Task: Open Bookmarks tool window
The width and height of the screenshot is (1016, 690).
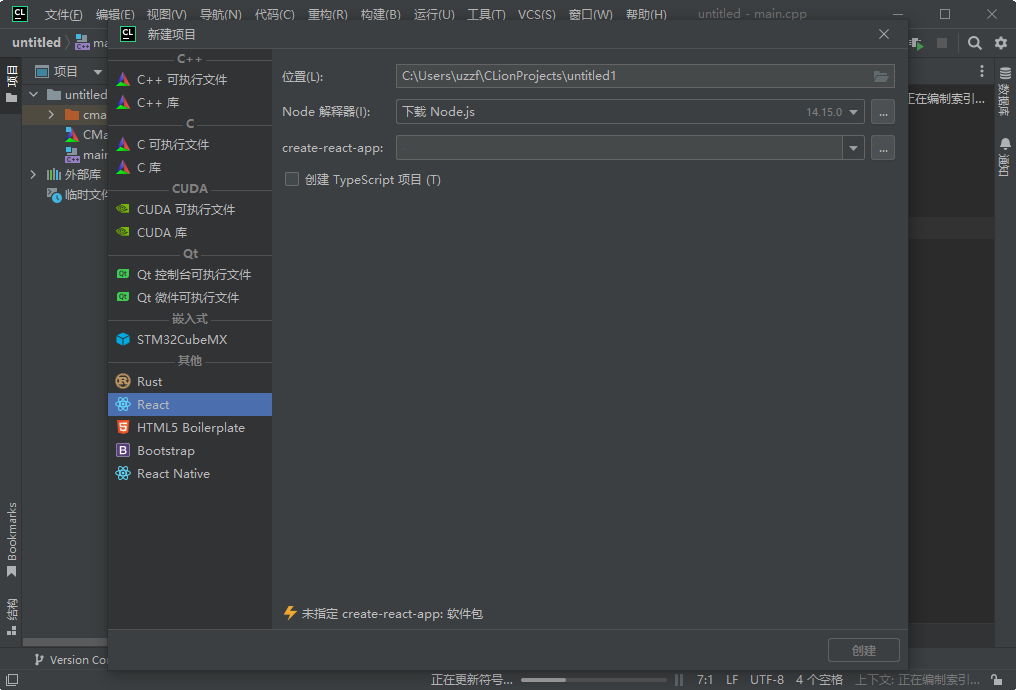Action: (x=12, y=539)
